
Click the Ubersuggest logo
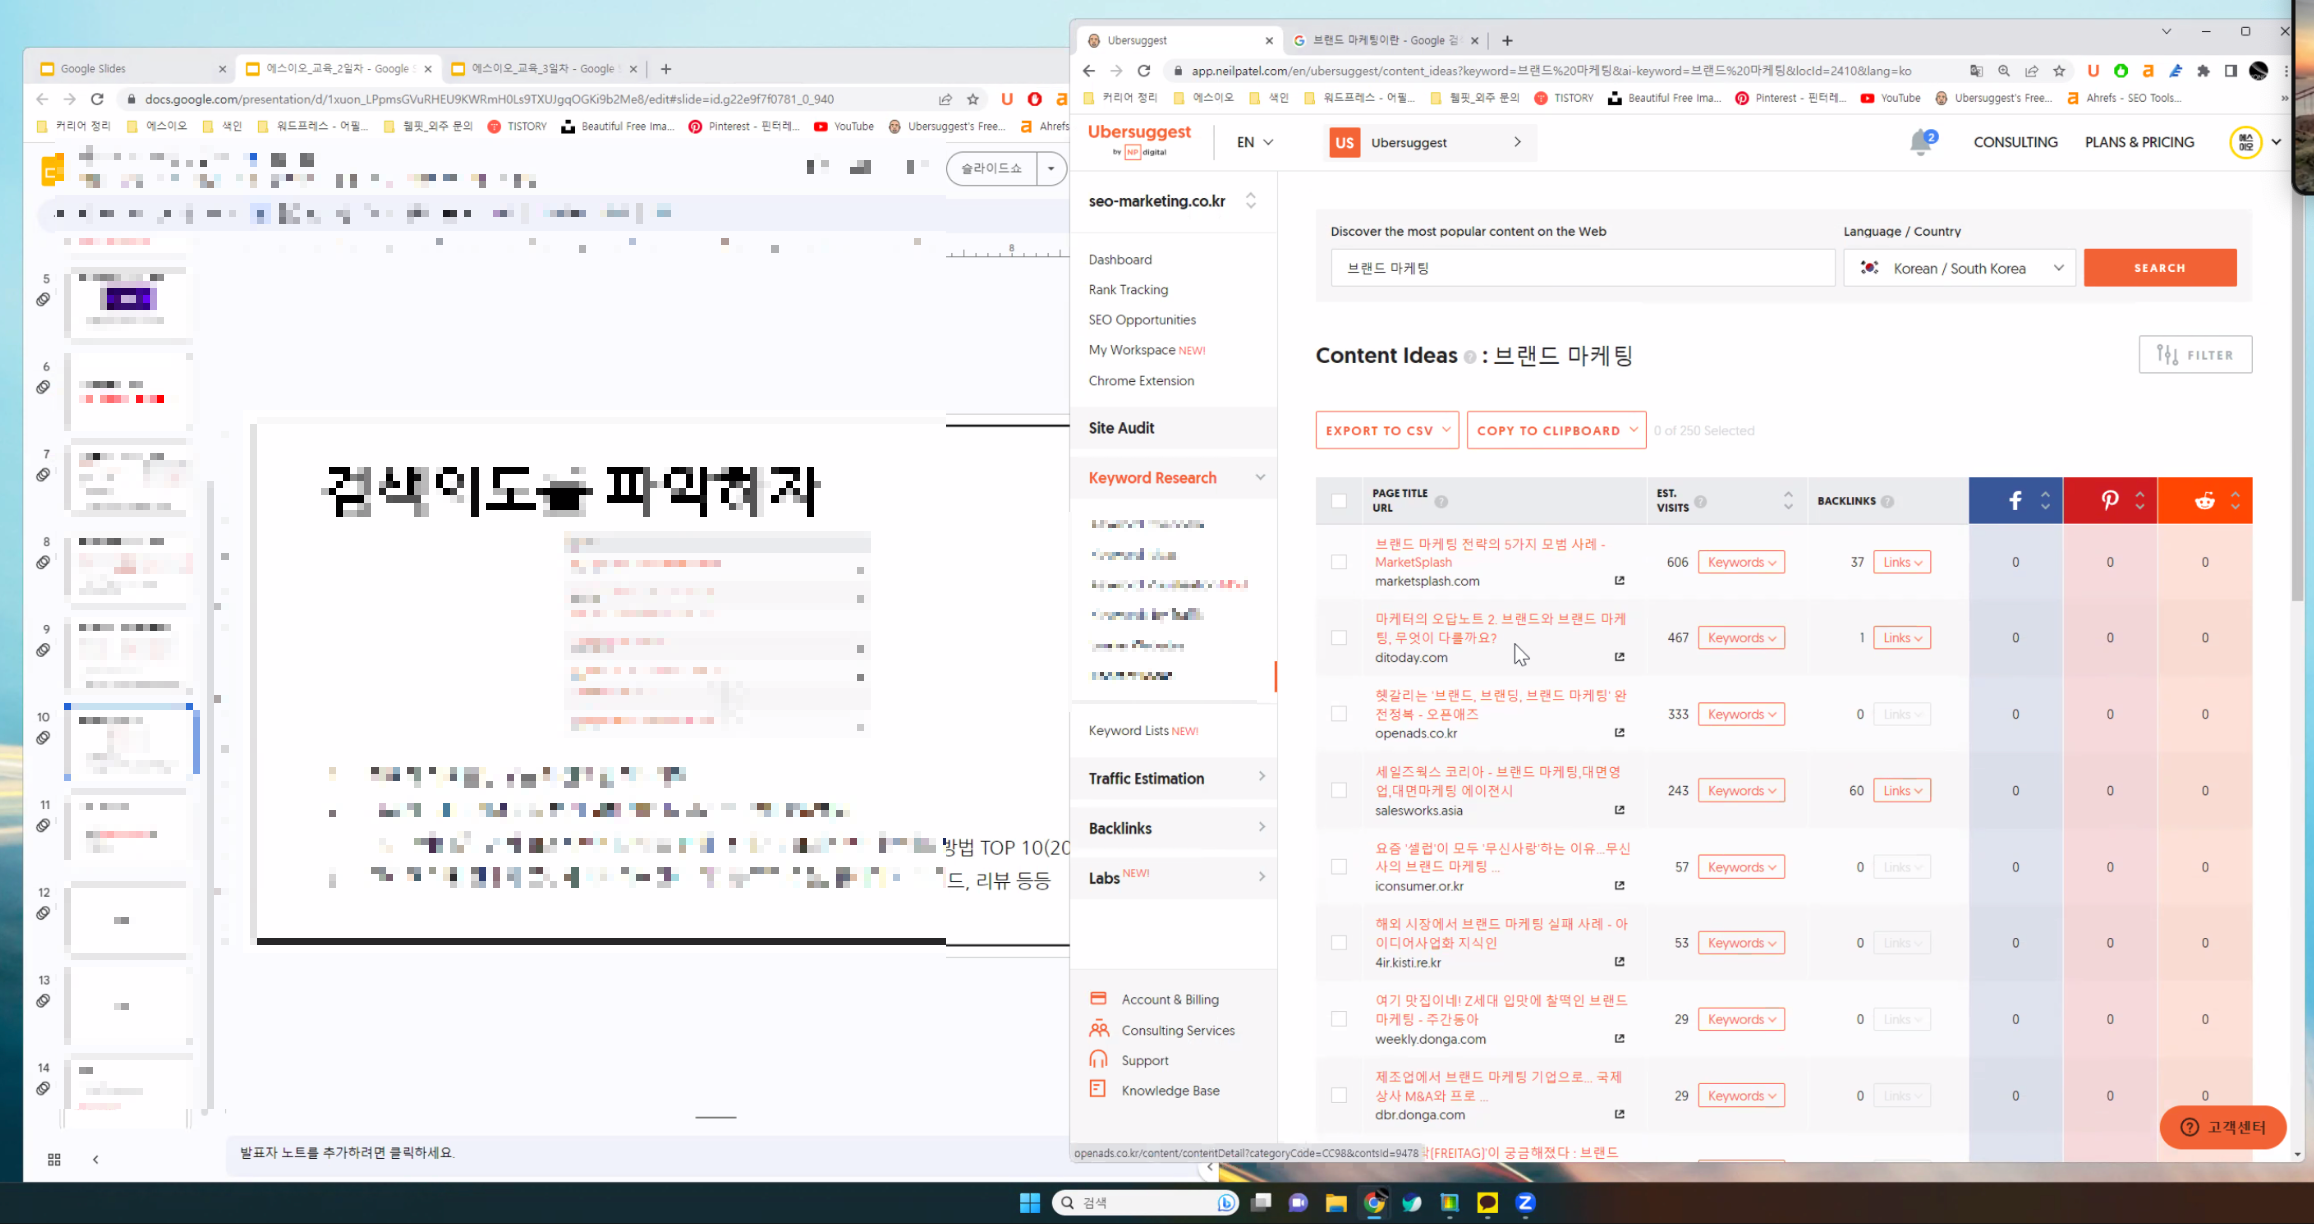pos(1139,140)
